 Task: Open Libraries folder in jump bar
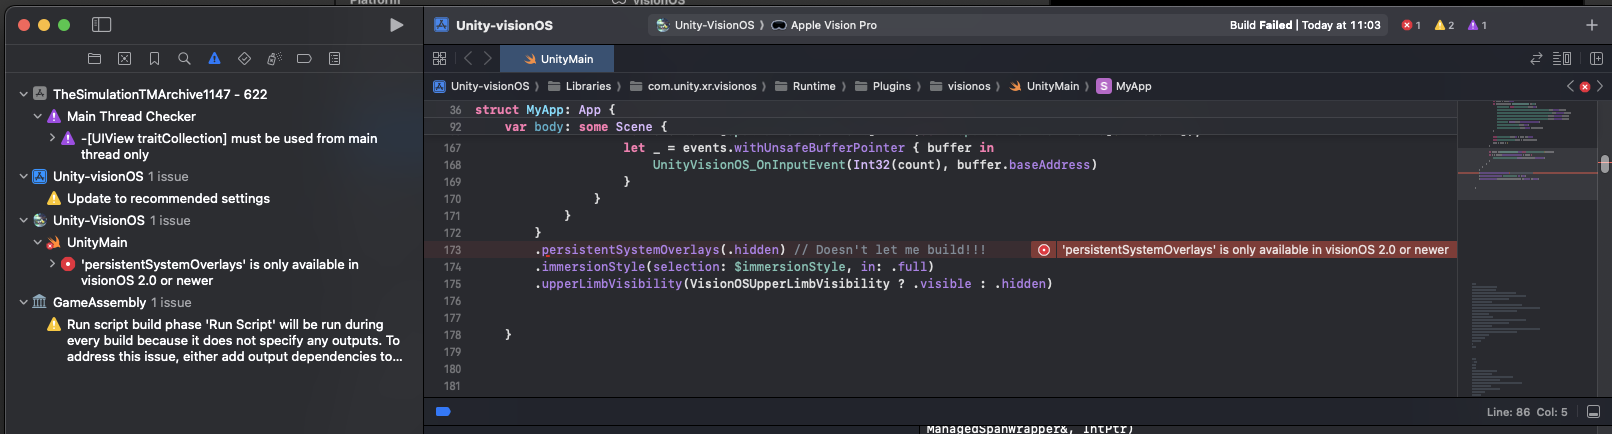(579, 86)
